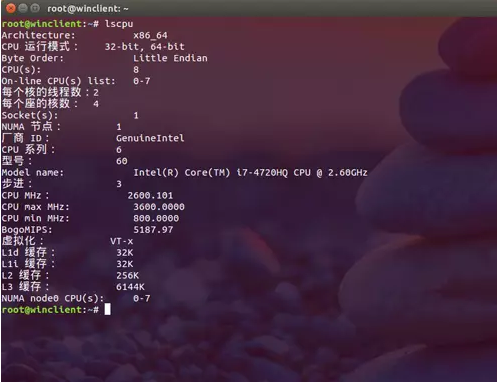Click the 'NUMA node0 CPU(s):' label
The height and width of the screenshot is (382, 497).
tap(53, 298)
